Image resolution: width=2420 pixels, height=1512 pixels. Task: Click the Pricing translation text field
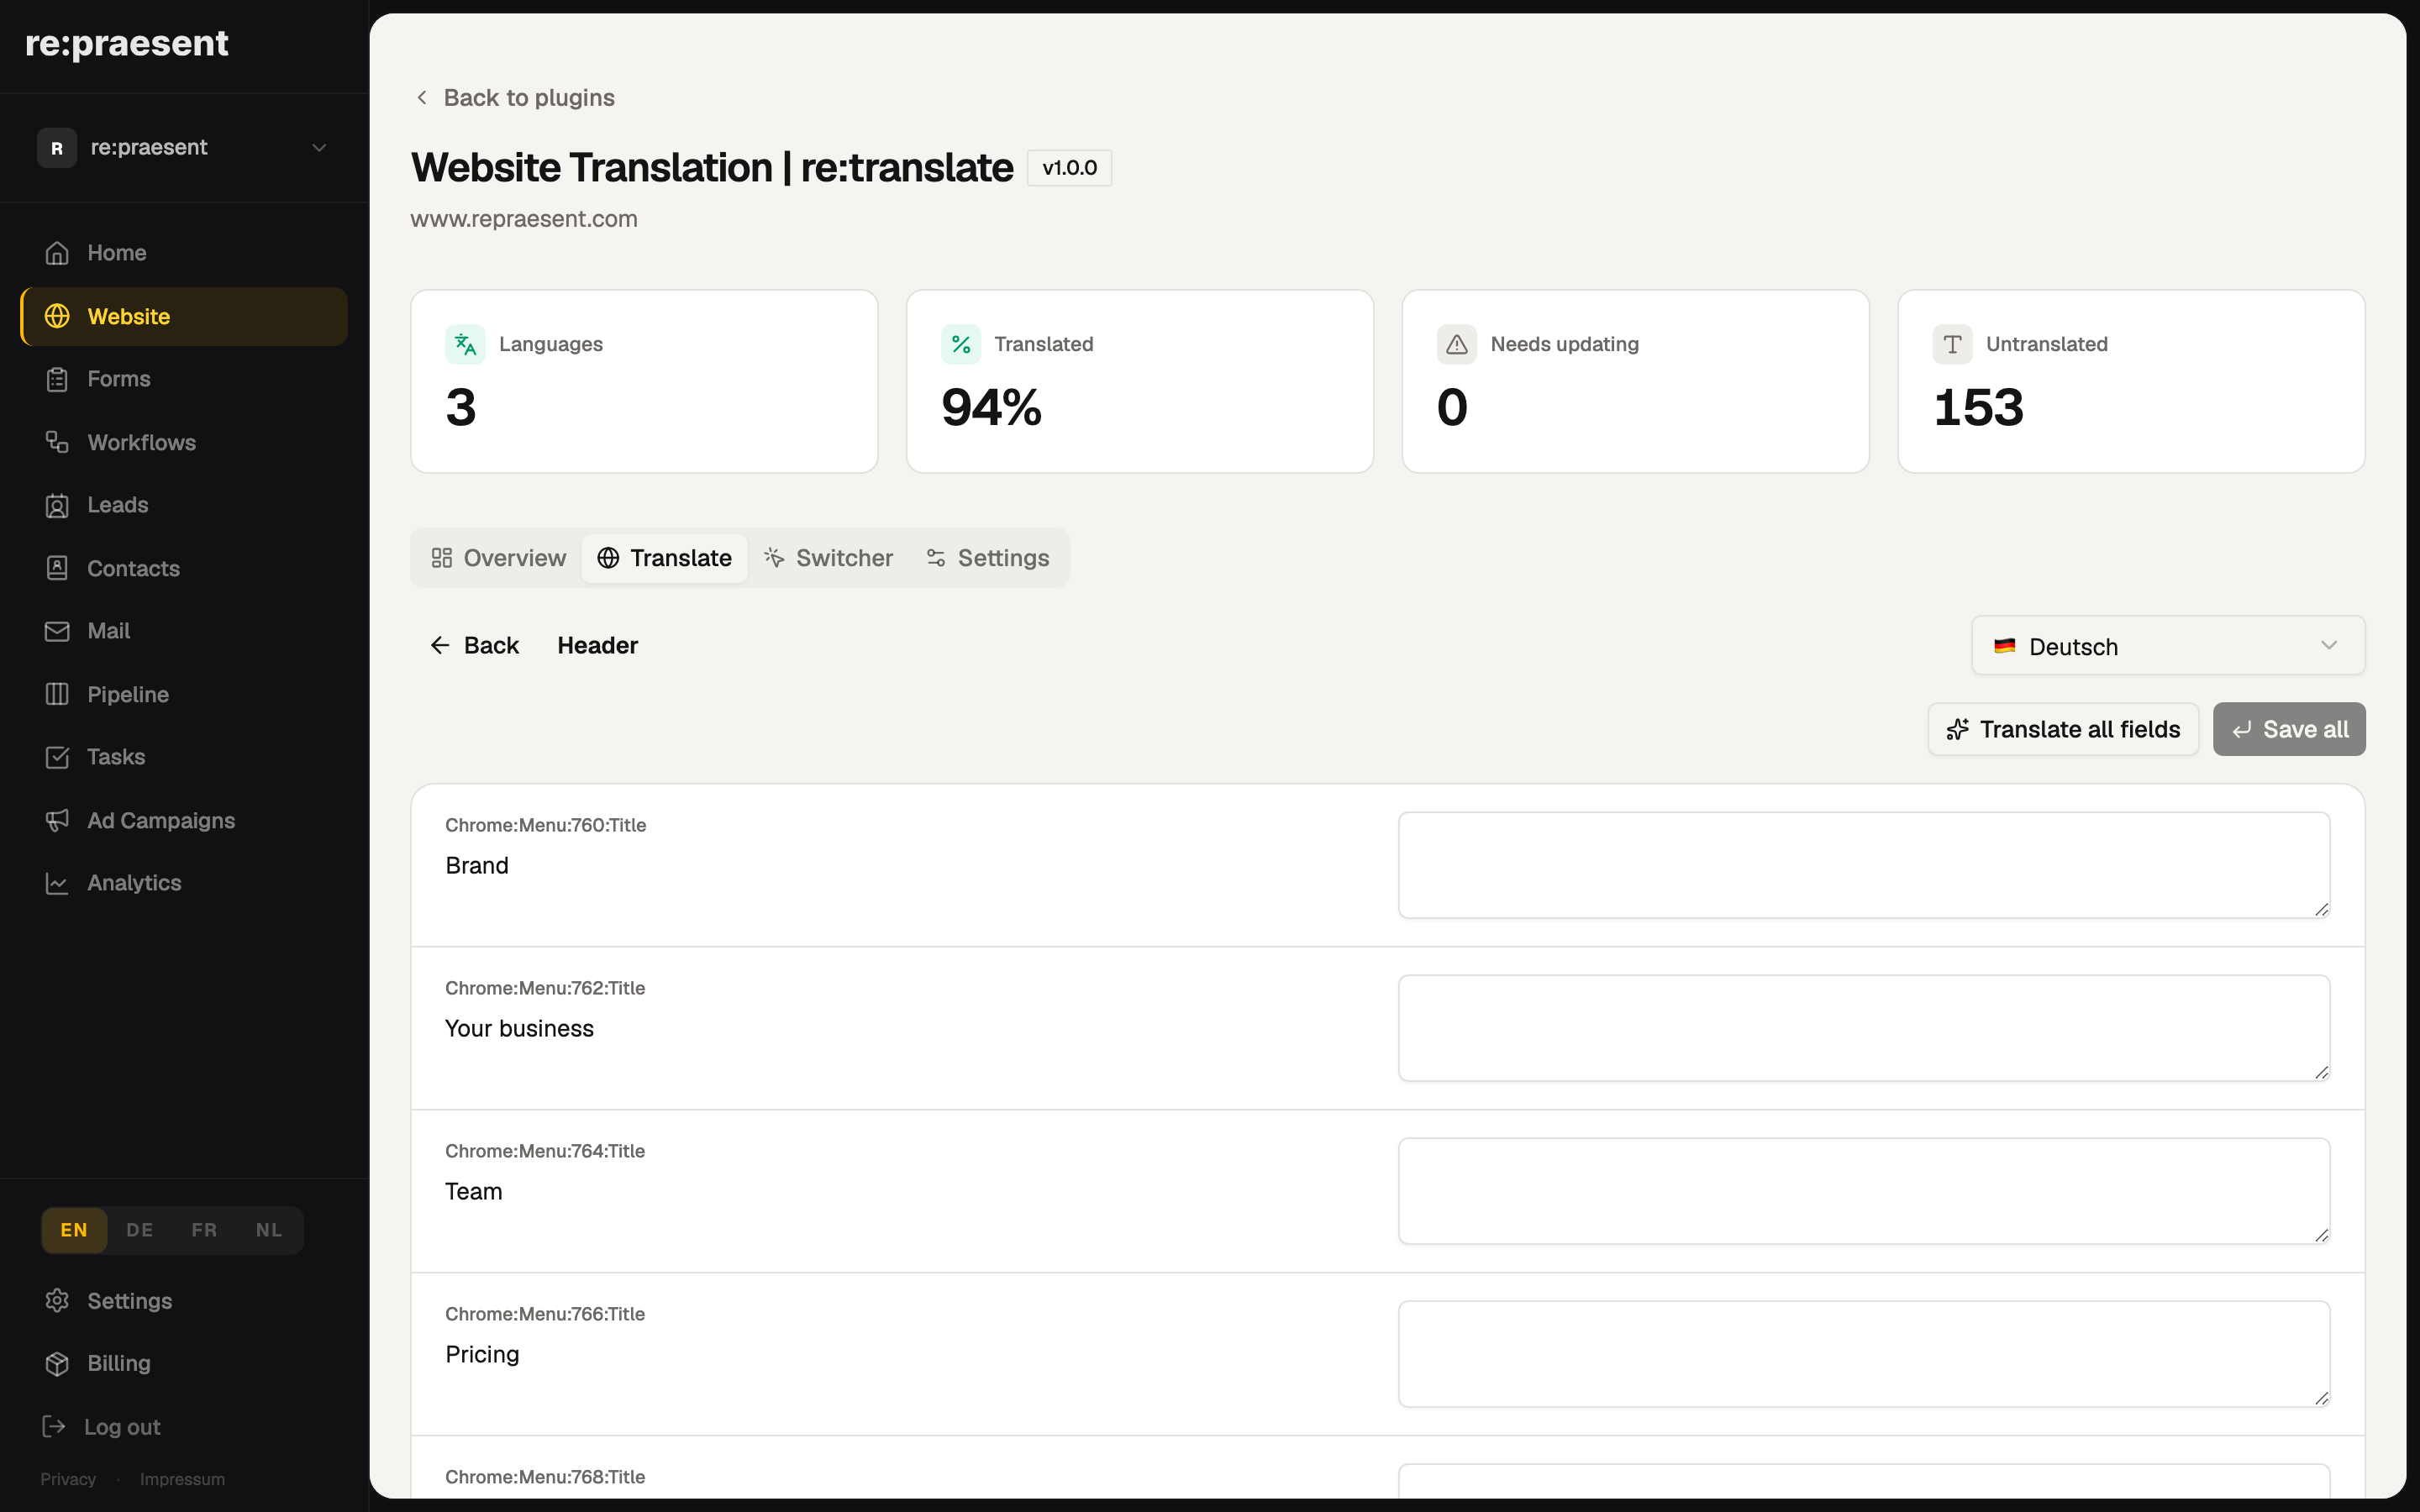1864,1354
